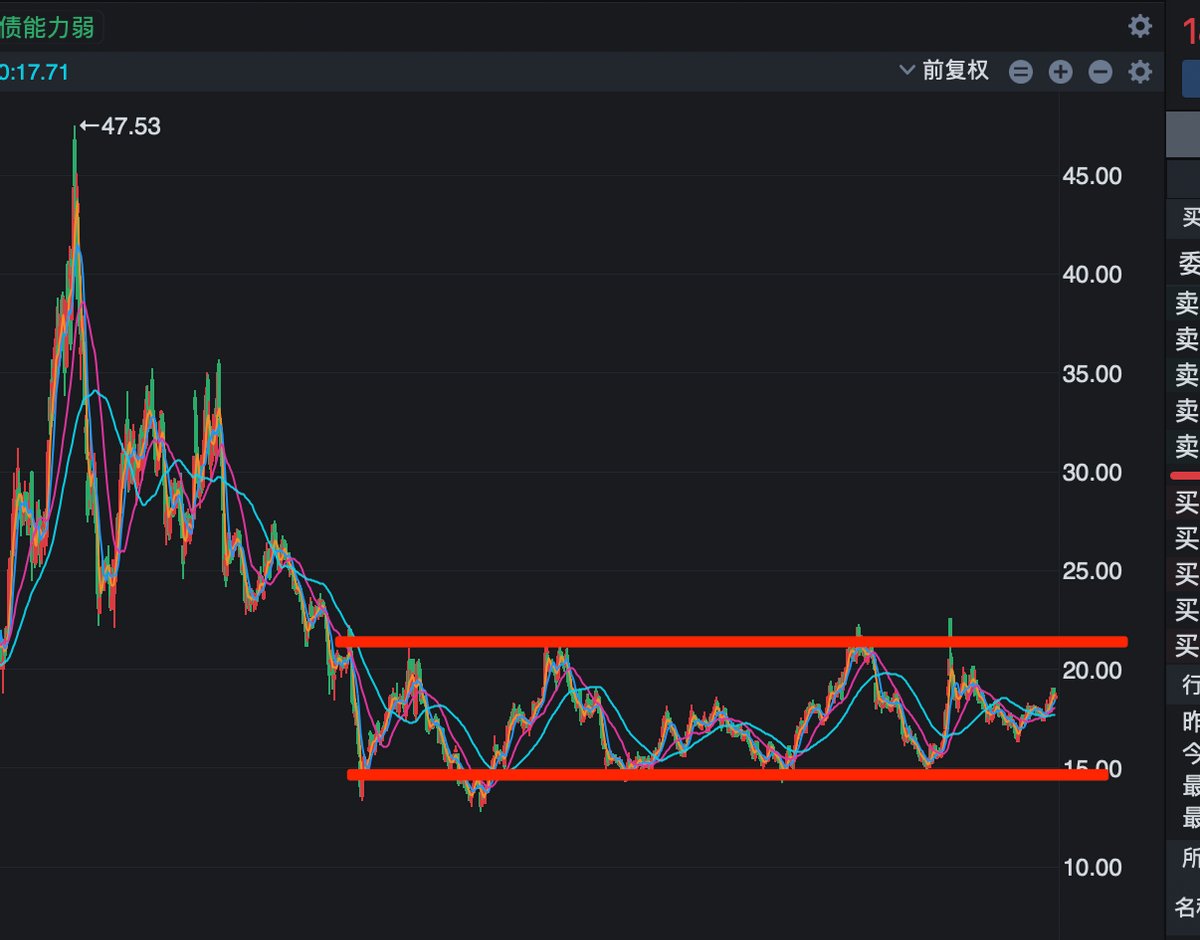Reset chart zoom with the equals icon

[x=1020, y=72]
